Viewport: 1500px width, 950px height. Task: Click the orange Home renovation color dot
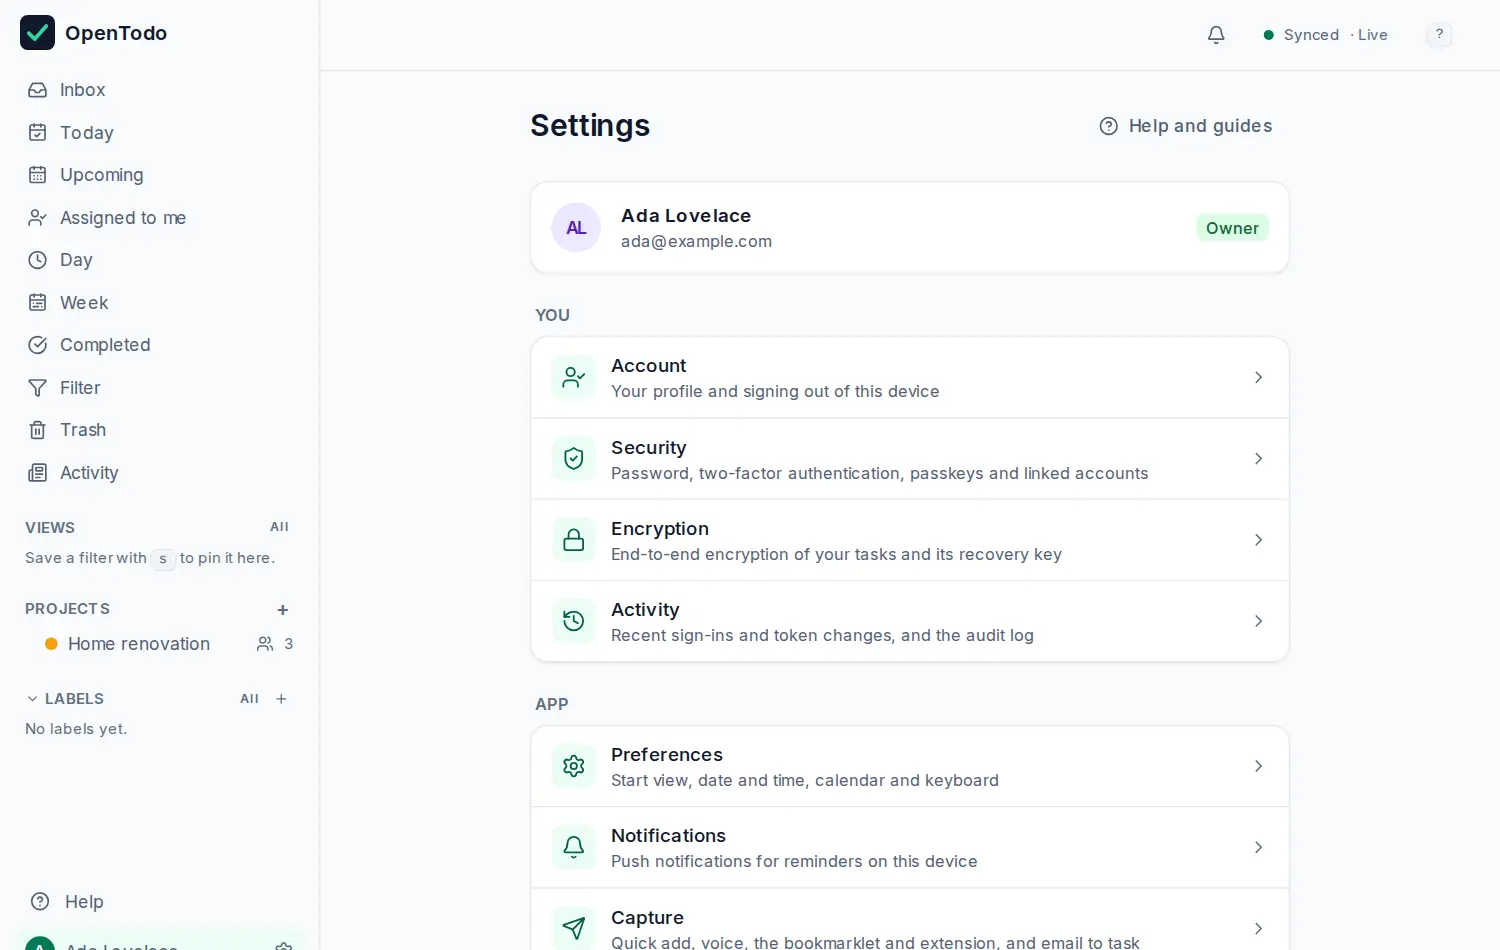(51, 644)
